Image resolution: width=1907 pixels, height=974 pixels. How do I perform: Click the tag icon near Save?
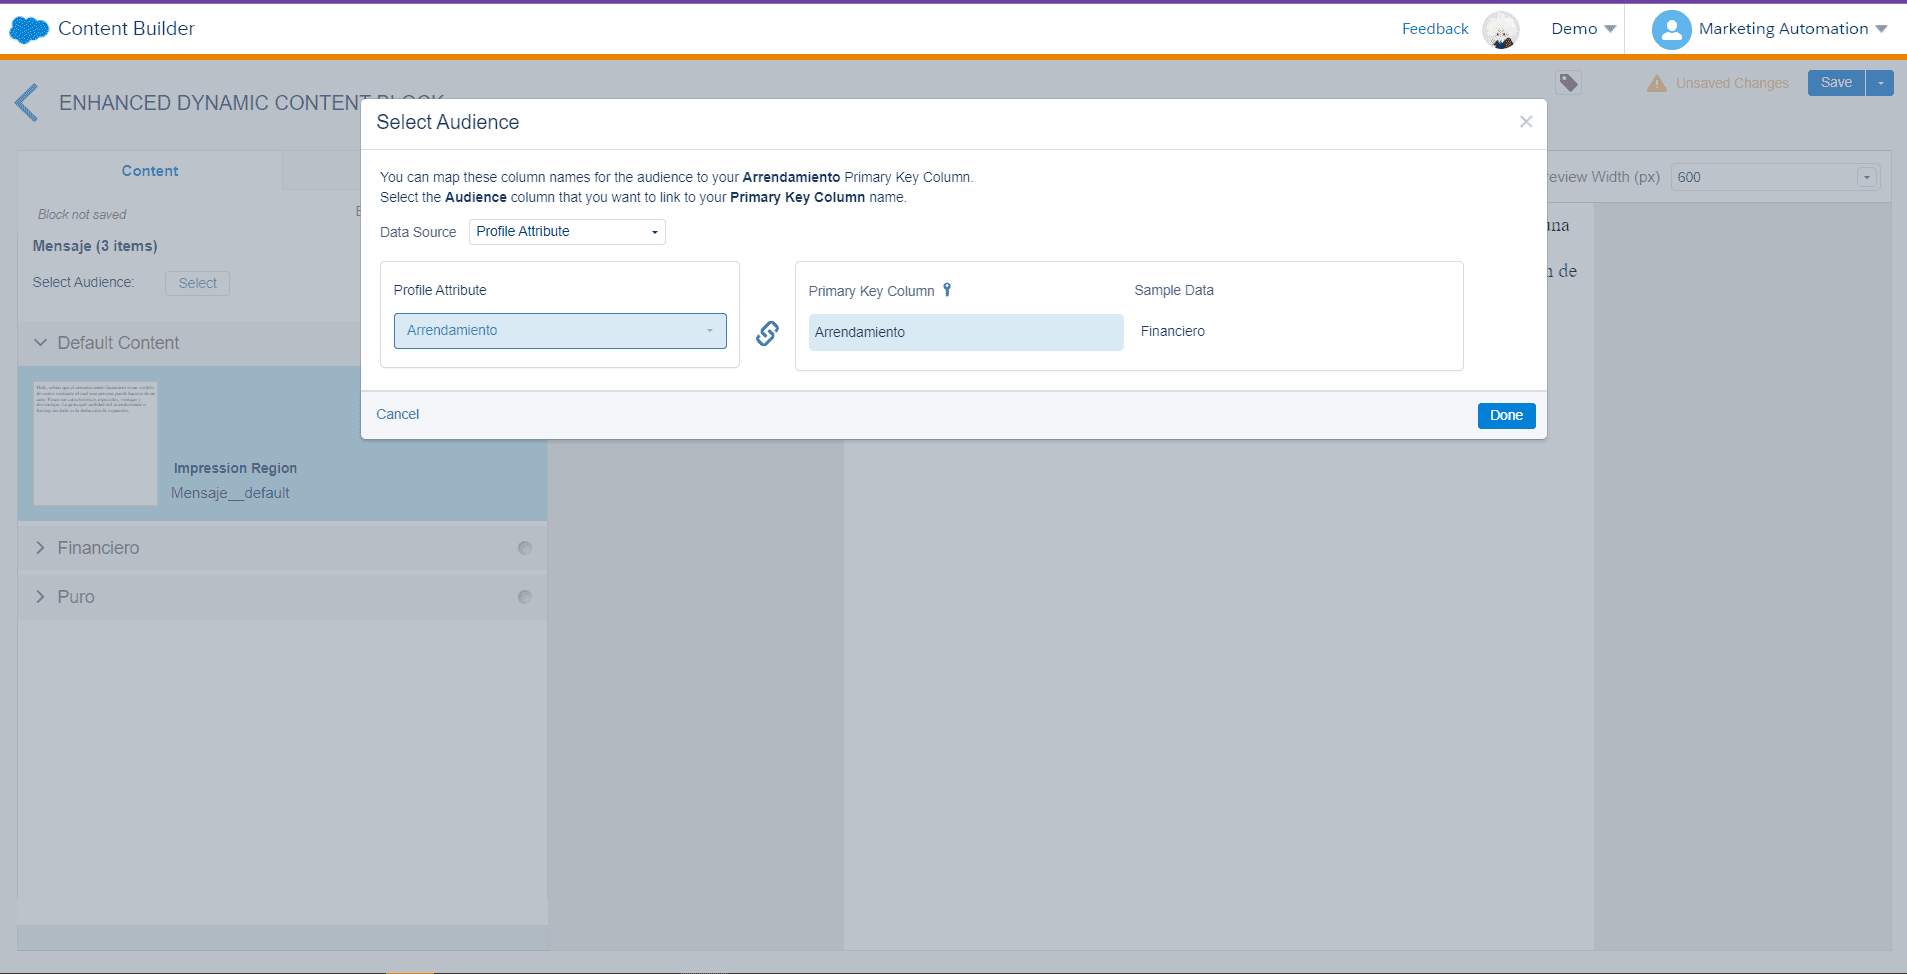1568,83
